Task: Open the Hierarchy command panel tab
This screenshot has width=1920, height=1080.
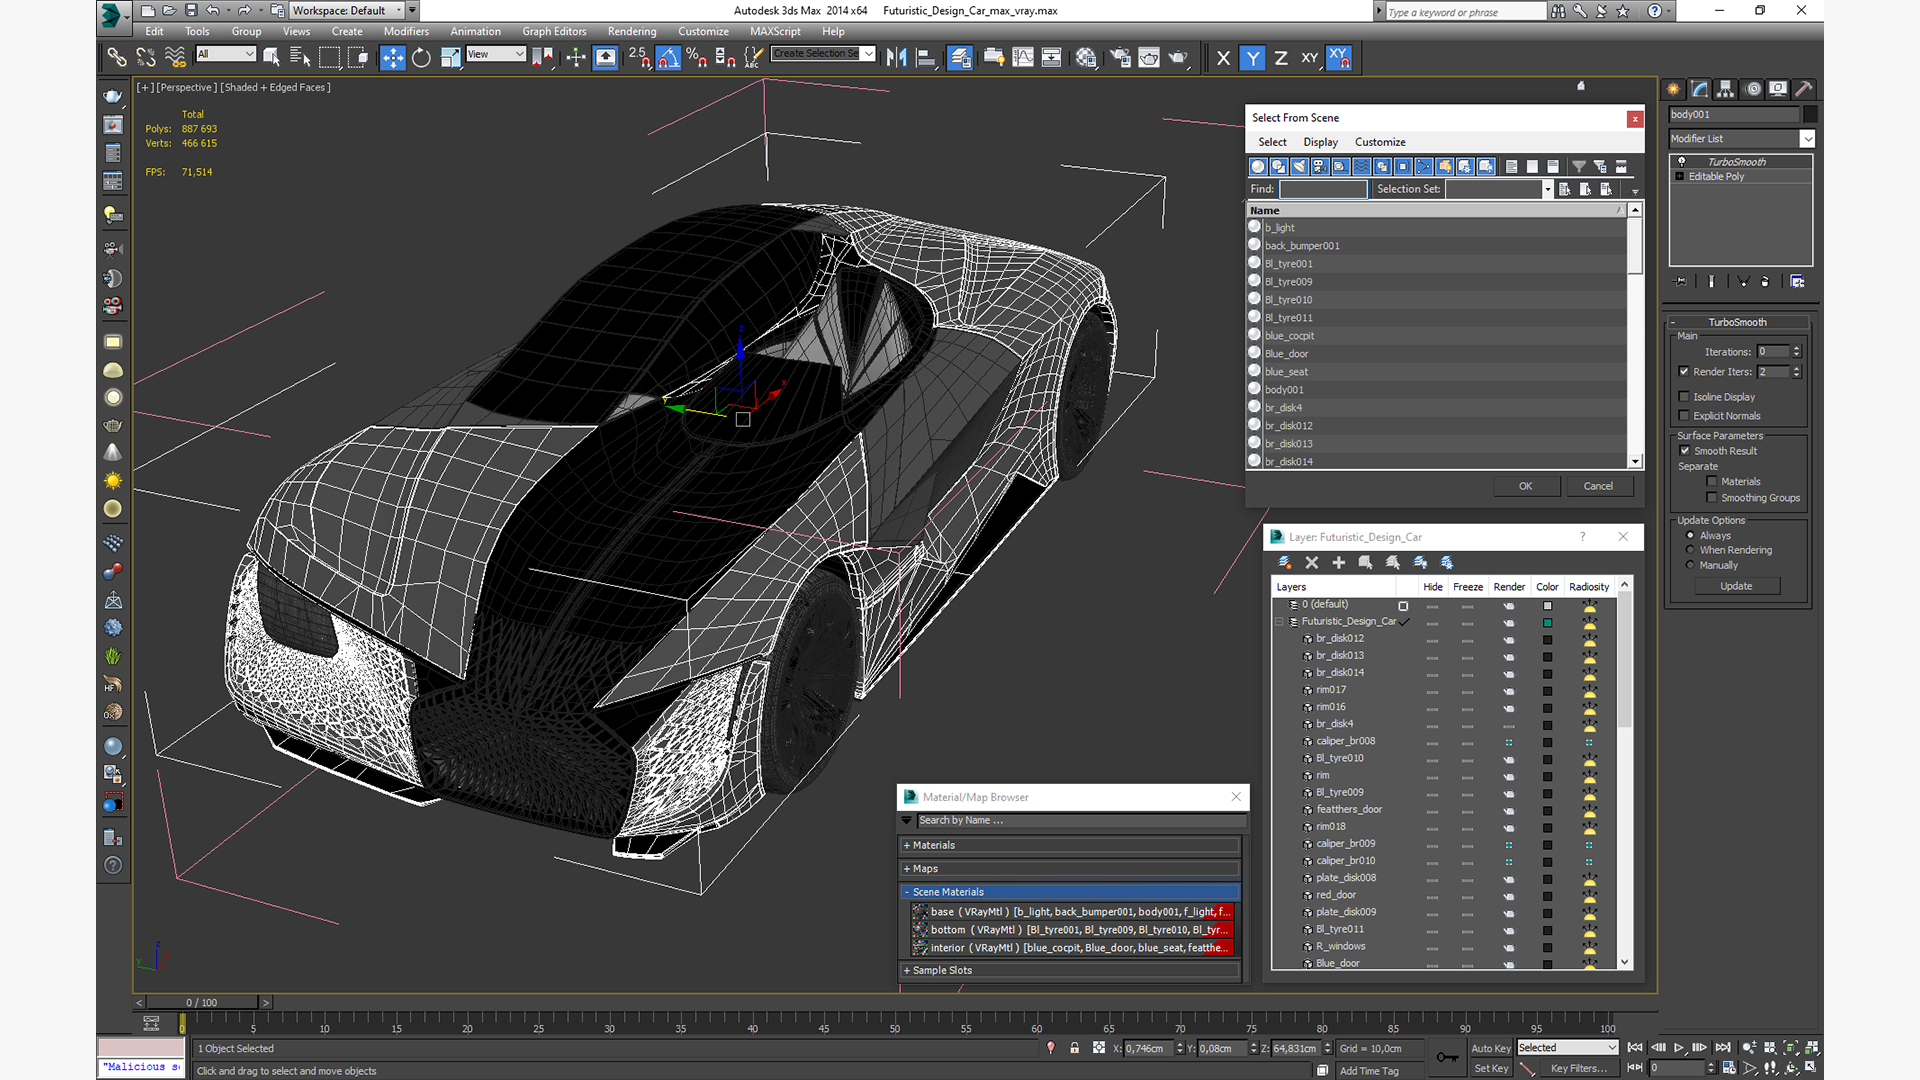Action: [x=1726, y=89]
